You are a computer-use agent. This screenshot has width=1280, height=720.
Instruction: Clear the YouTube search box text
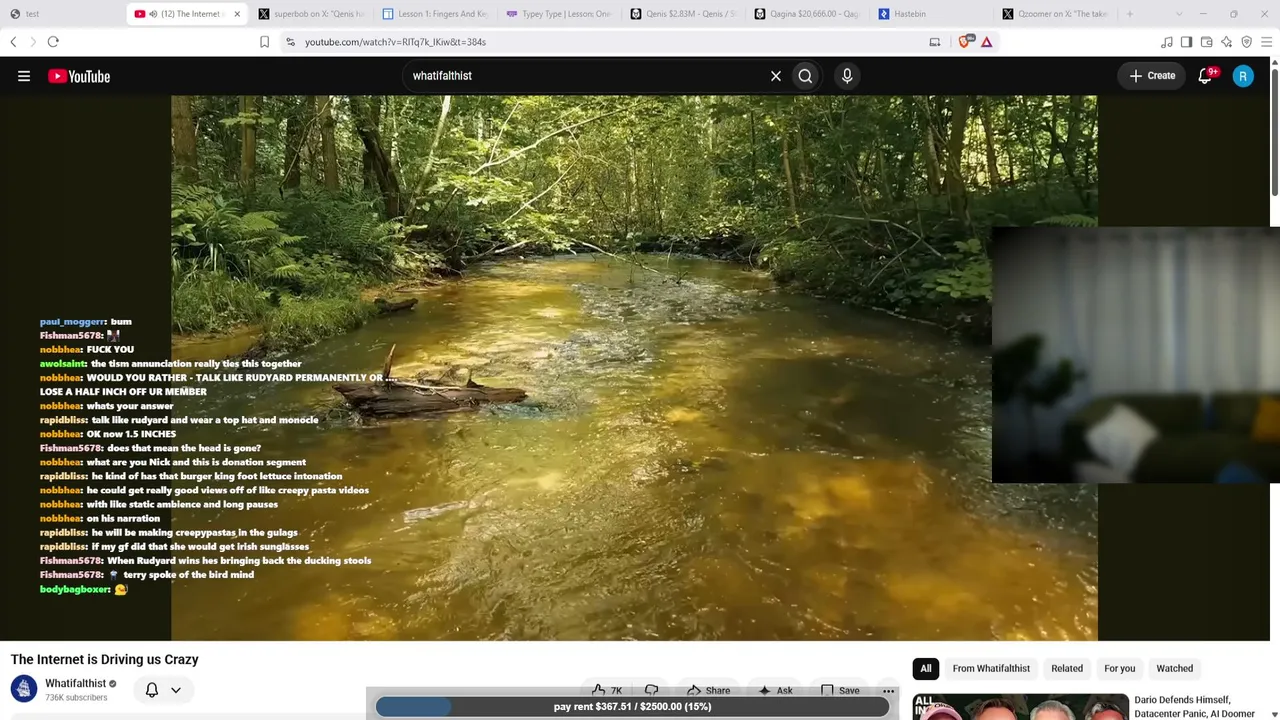click(775, 76)
